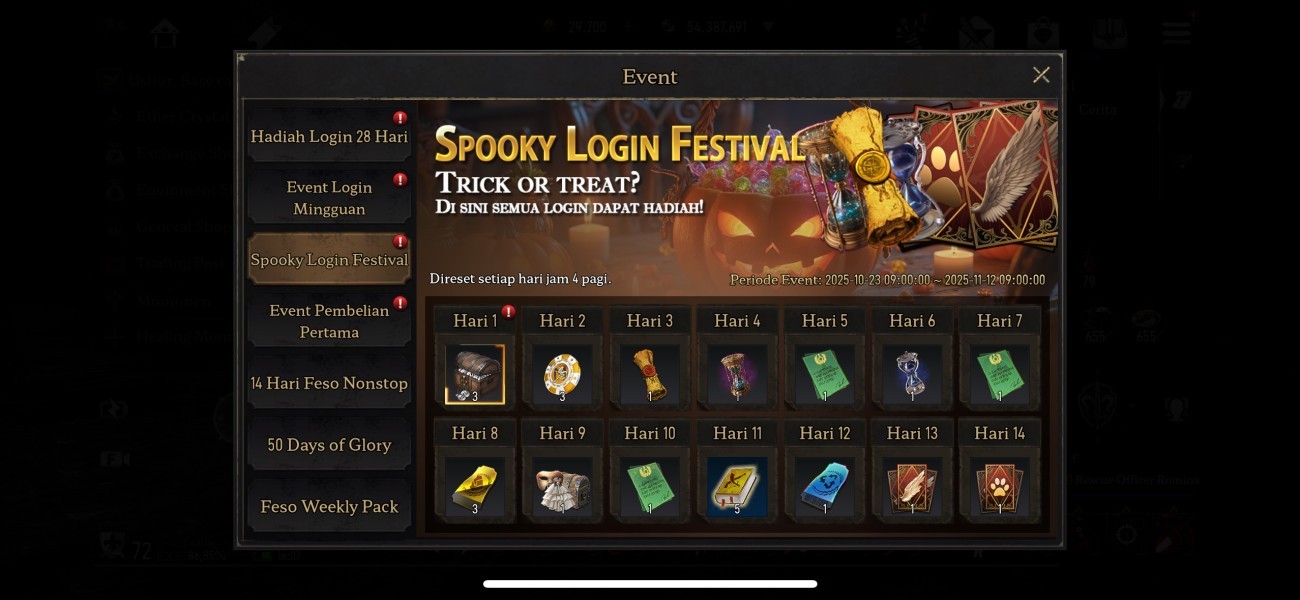
Task: Tap the Hari 12 blue ticket icon
Action: 824,487
